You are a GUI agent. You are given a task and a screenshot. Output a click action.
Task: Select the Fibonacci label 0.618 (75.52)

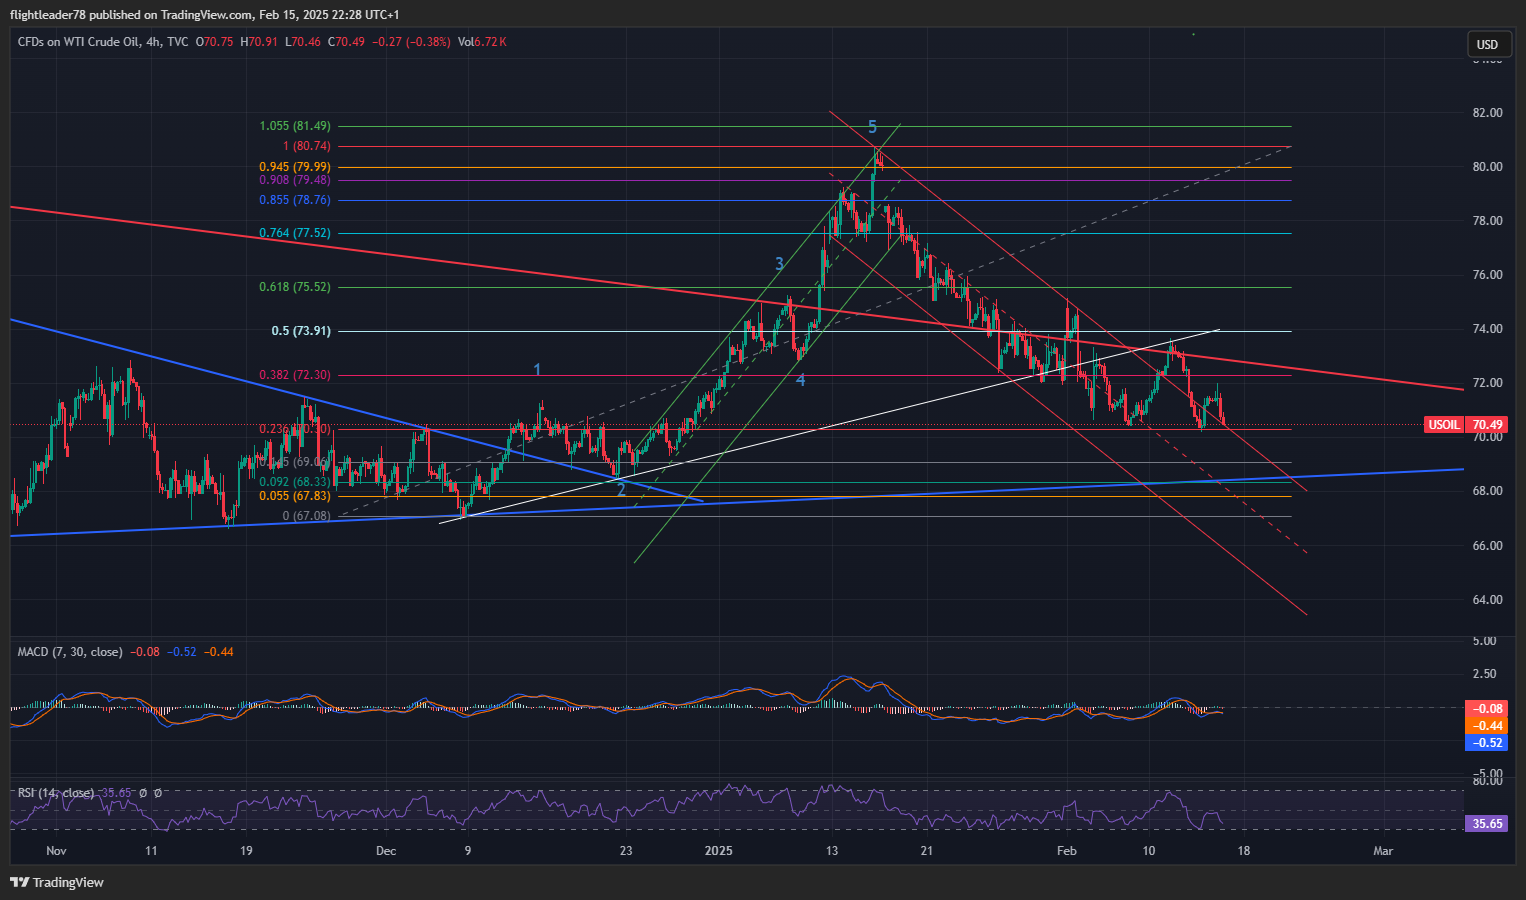point(295,287)
